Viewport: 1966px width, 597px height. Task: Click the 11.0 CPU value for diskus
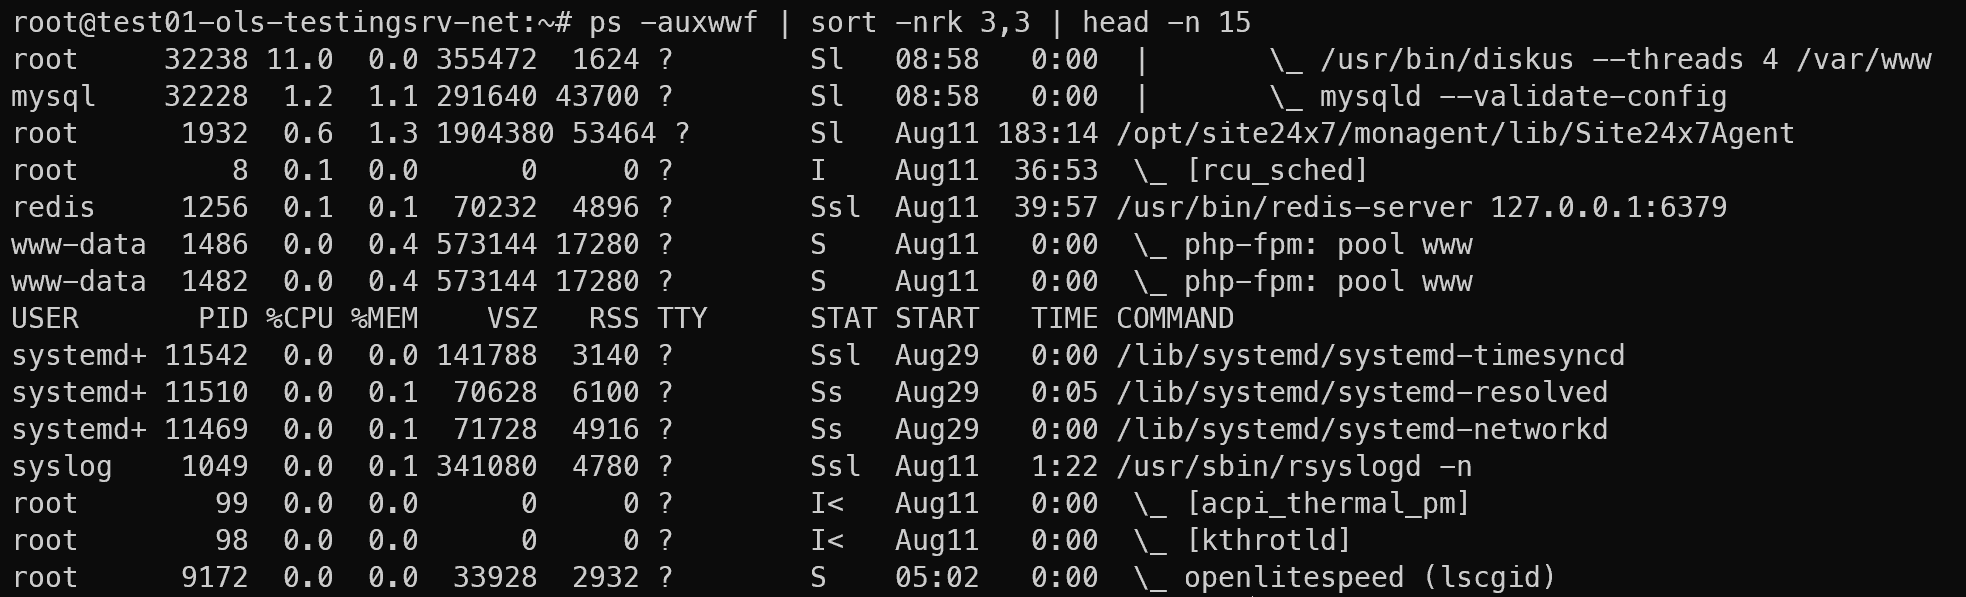[x=299, y=59]
